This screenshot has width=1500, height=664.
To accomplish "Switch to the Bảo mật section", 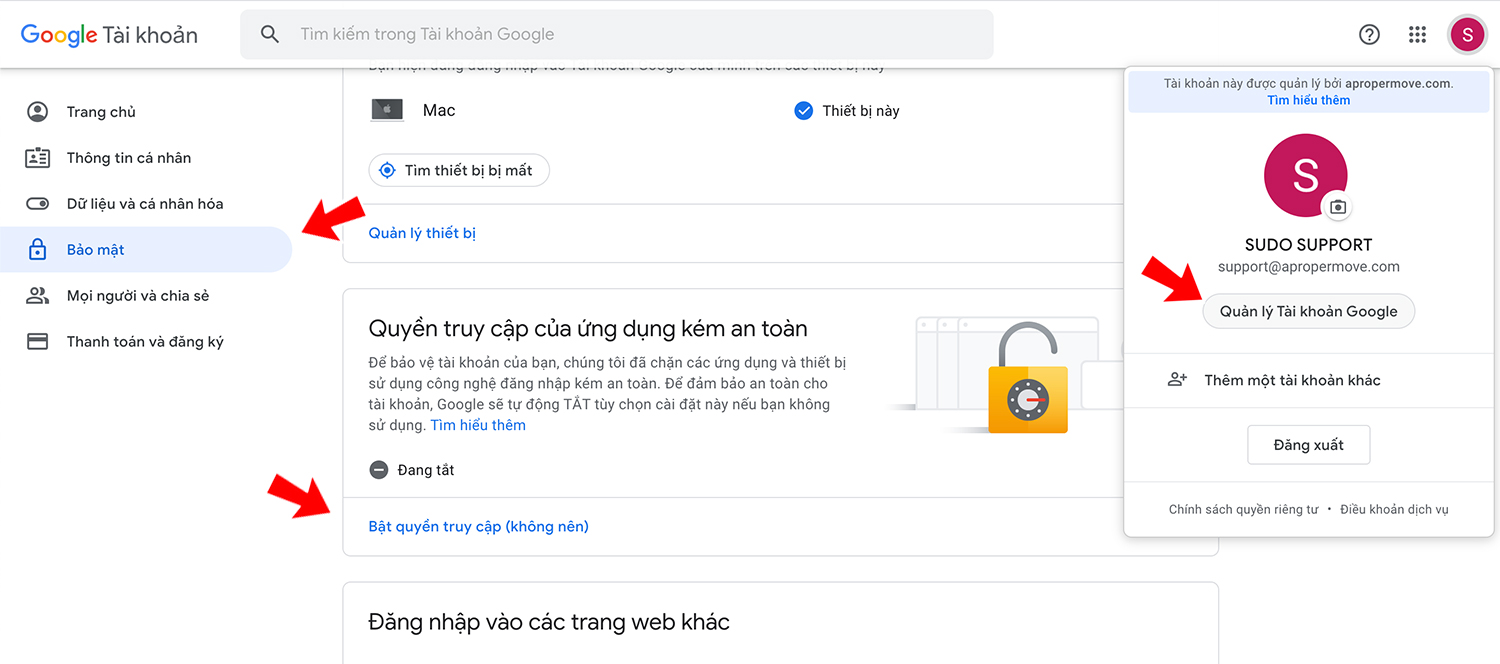I will pyautogui.click(x=97, y=249).
